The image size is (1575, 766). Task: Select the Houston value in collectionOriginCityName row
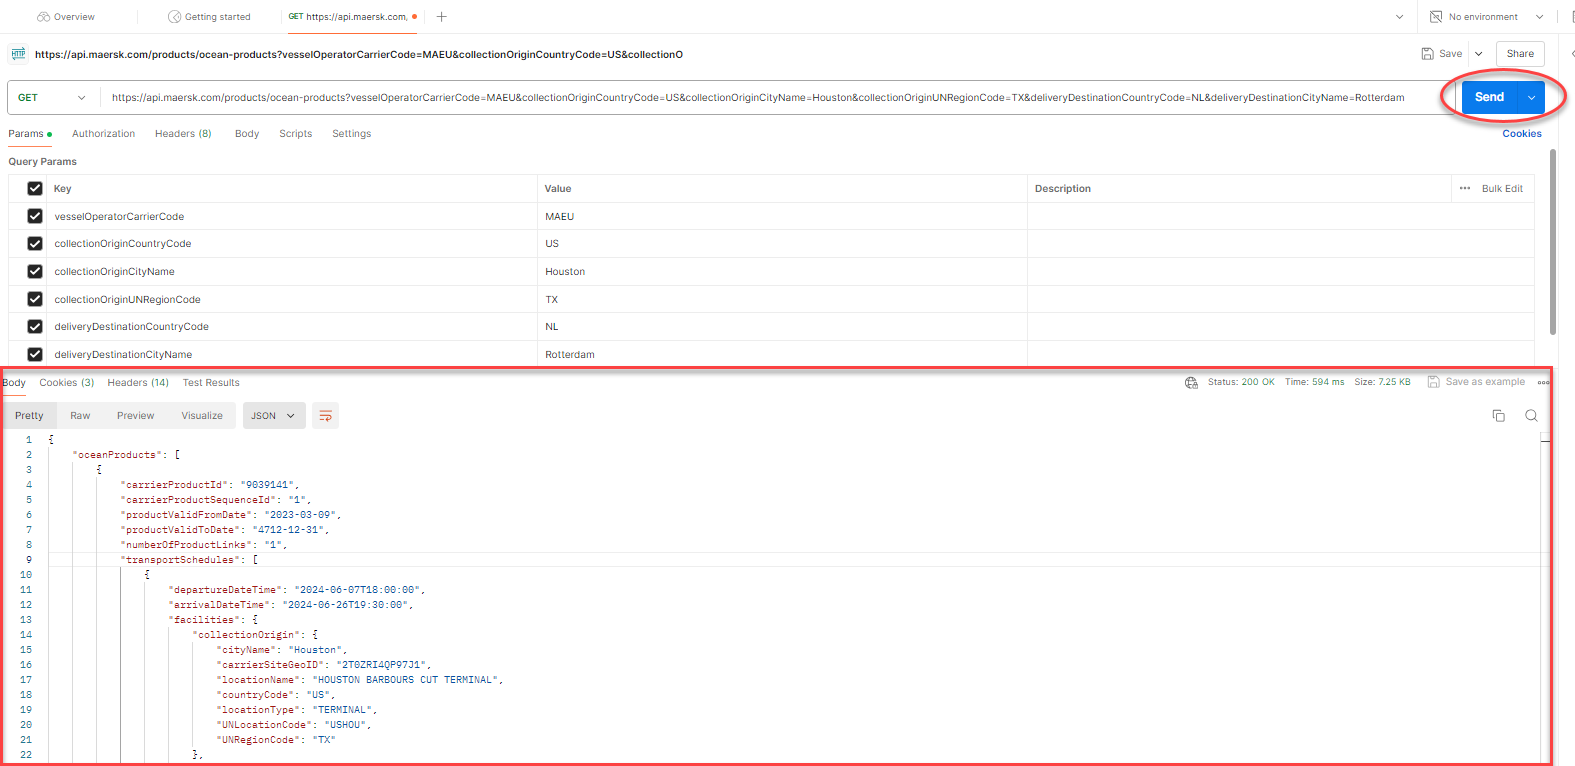[x=782, y=272]
